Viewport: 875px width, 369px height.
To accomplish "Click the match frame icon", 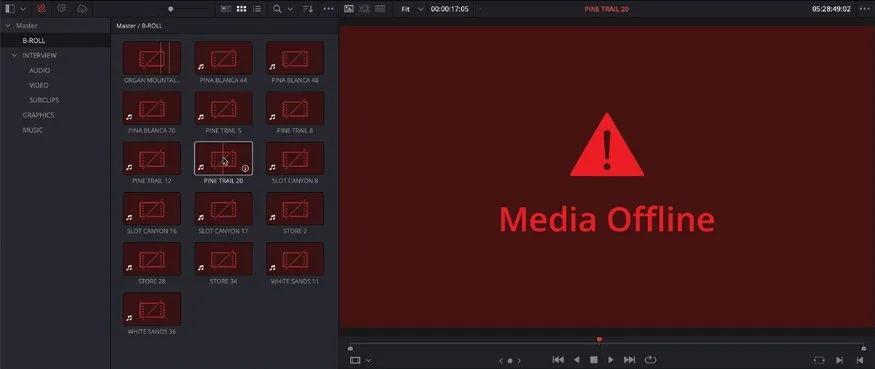I will pos(819,361).
